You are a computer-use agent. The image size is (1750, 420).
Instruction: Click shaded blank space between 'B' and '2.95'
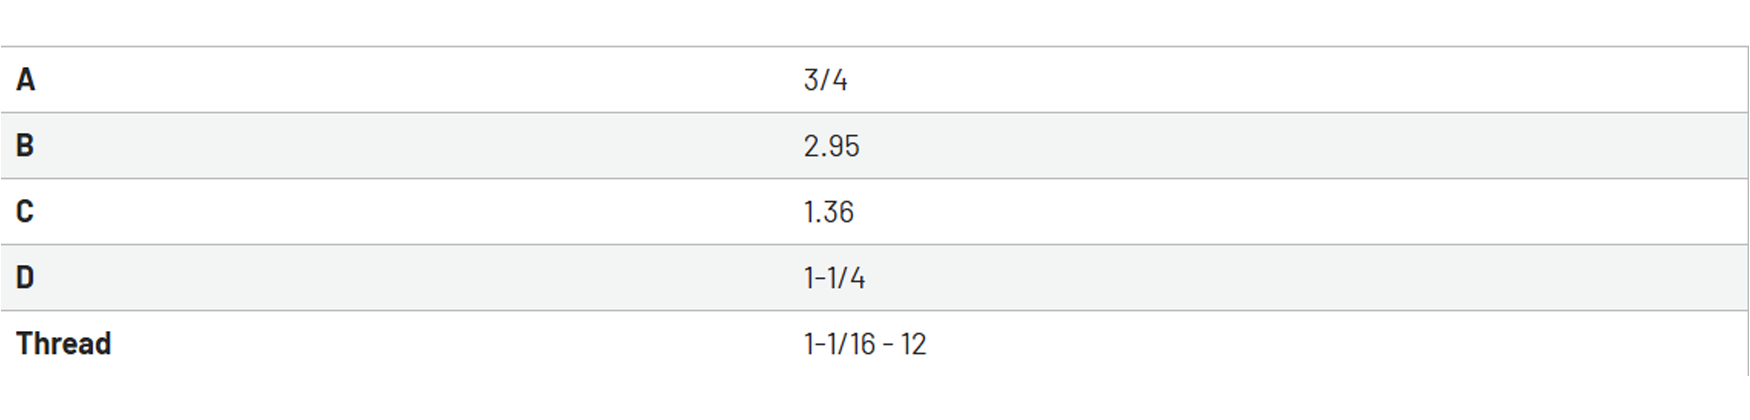pyautogui.click(x=420, y=146)
